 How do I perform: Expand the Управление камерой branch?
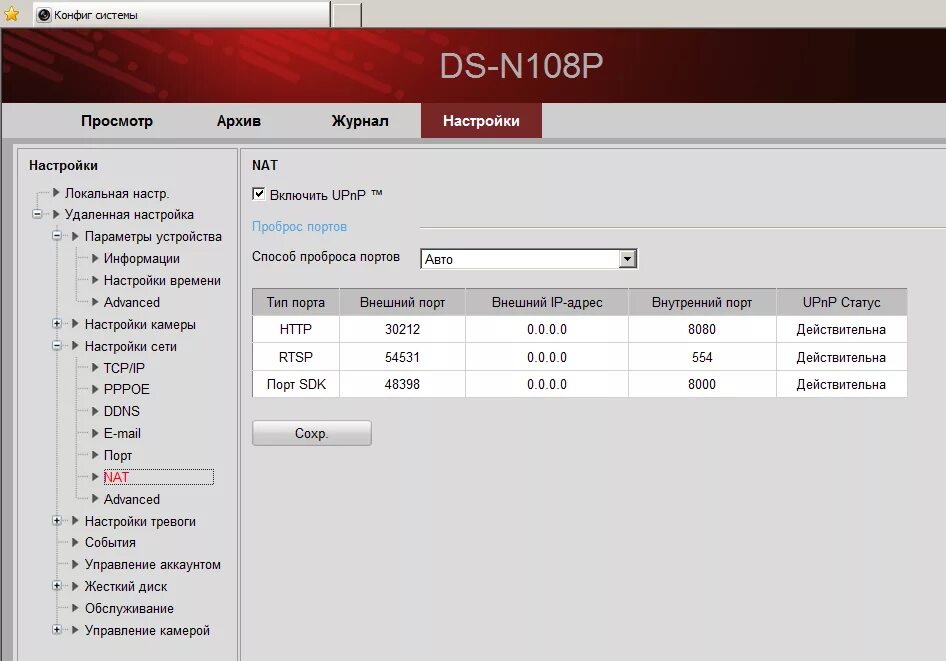57,630
